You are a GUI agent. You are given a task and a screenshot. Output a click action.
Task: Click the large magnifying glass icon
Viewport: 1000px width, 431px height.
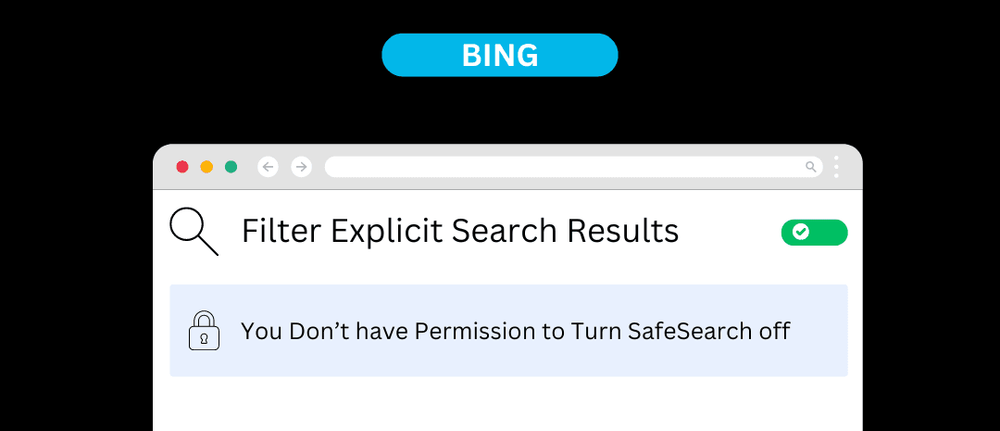click(x=194, y=232)
